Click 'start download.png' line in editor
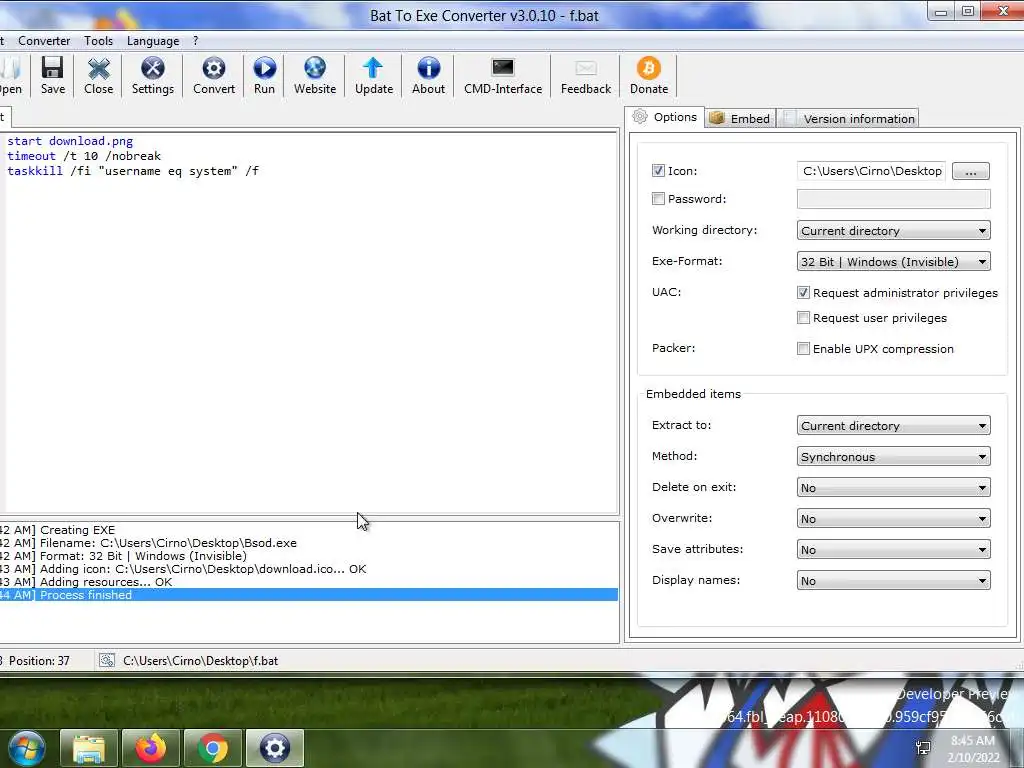 coord(70,141)
